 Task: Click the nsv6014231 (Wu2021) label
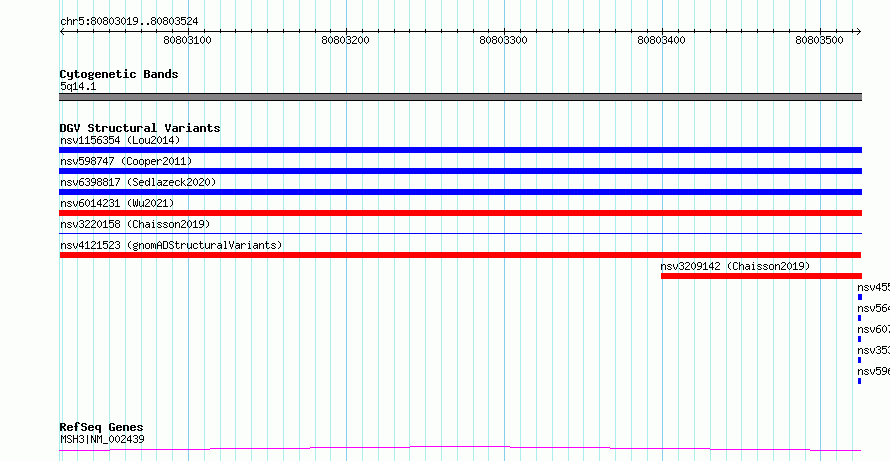(x=117, y=203)
